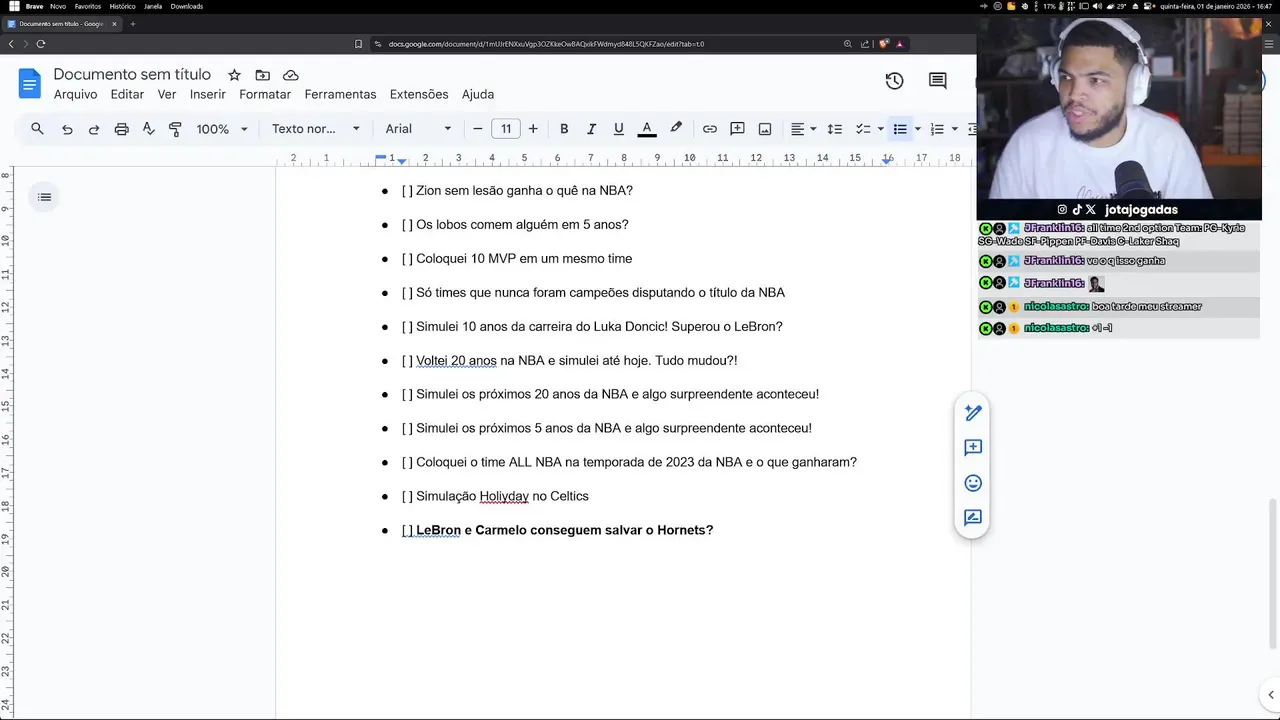Open the checklist dropdown arrow
The height and width of the screenshot is (720, 1280).
click(x=880, y=129)
